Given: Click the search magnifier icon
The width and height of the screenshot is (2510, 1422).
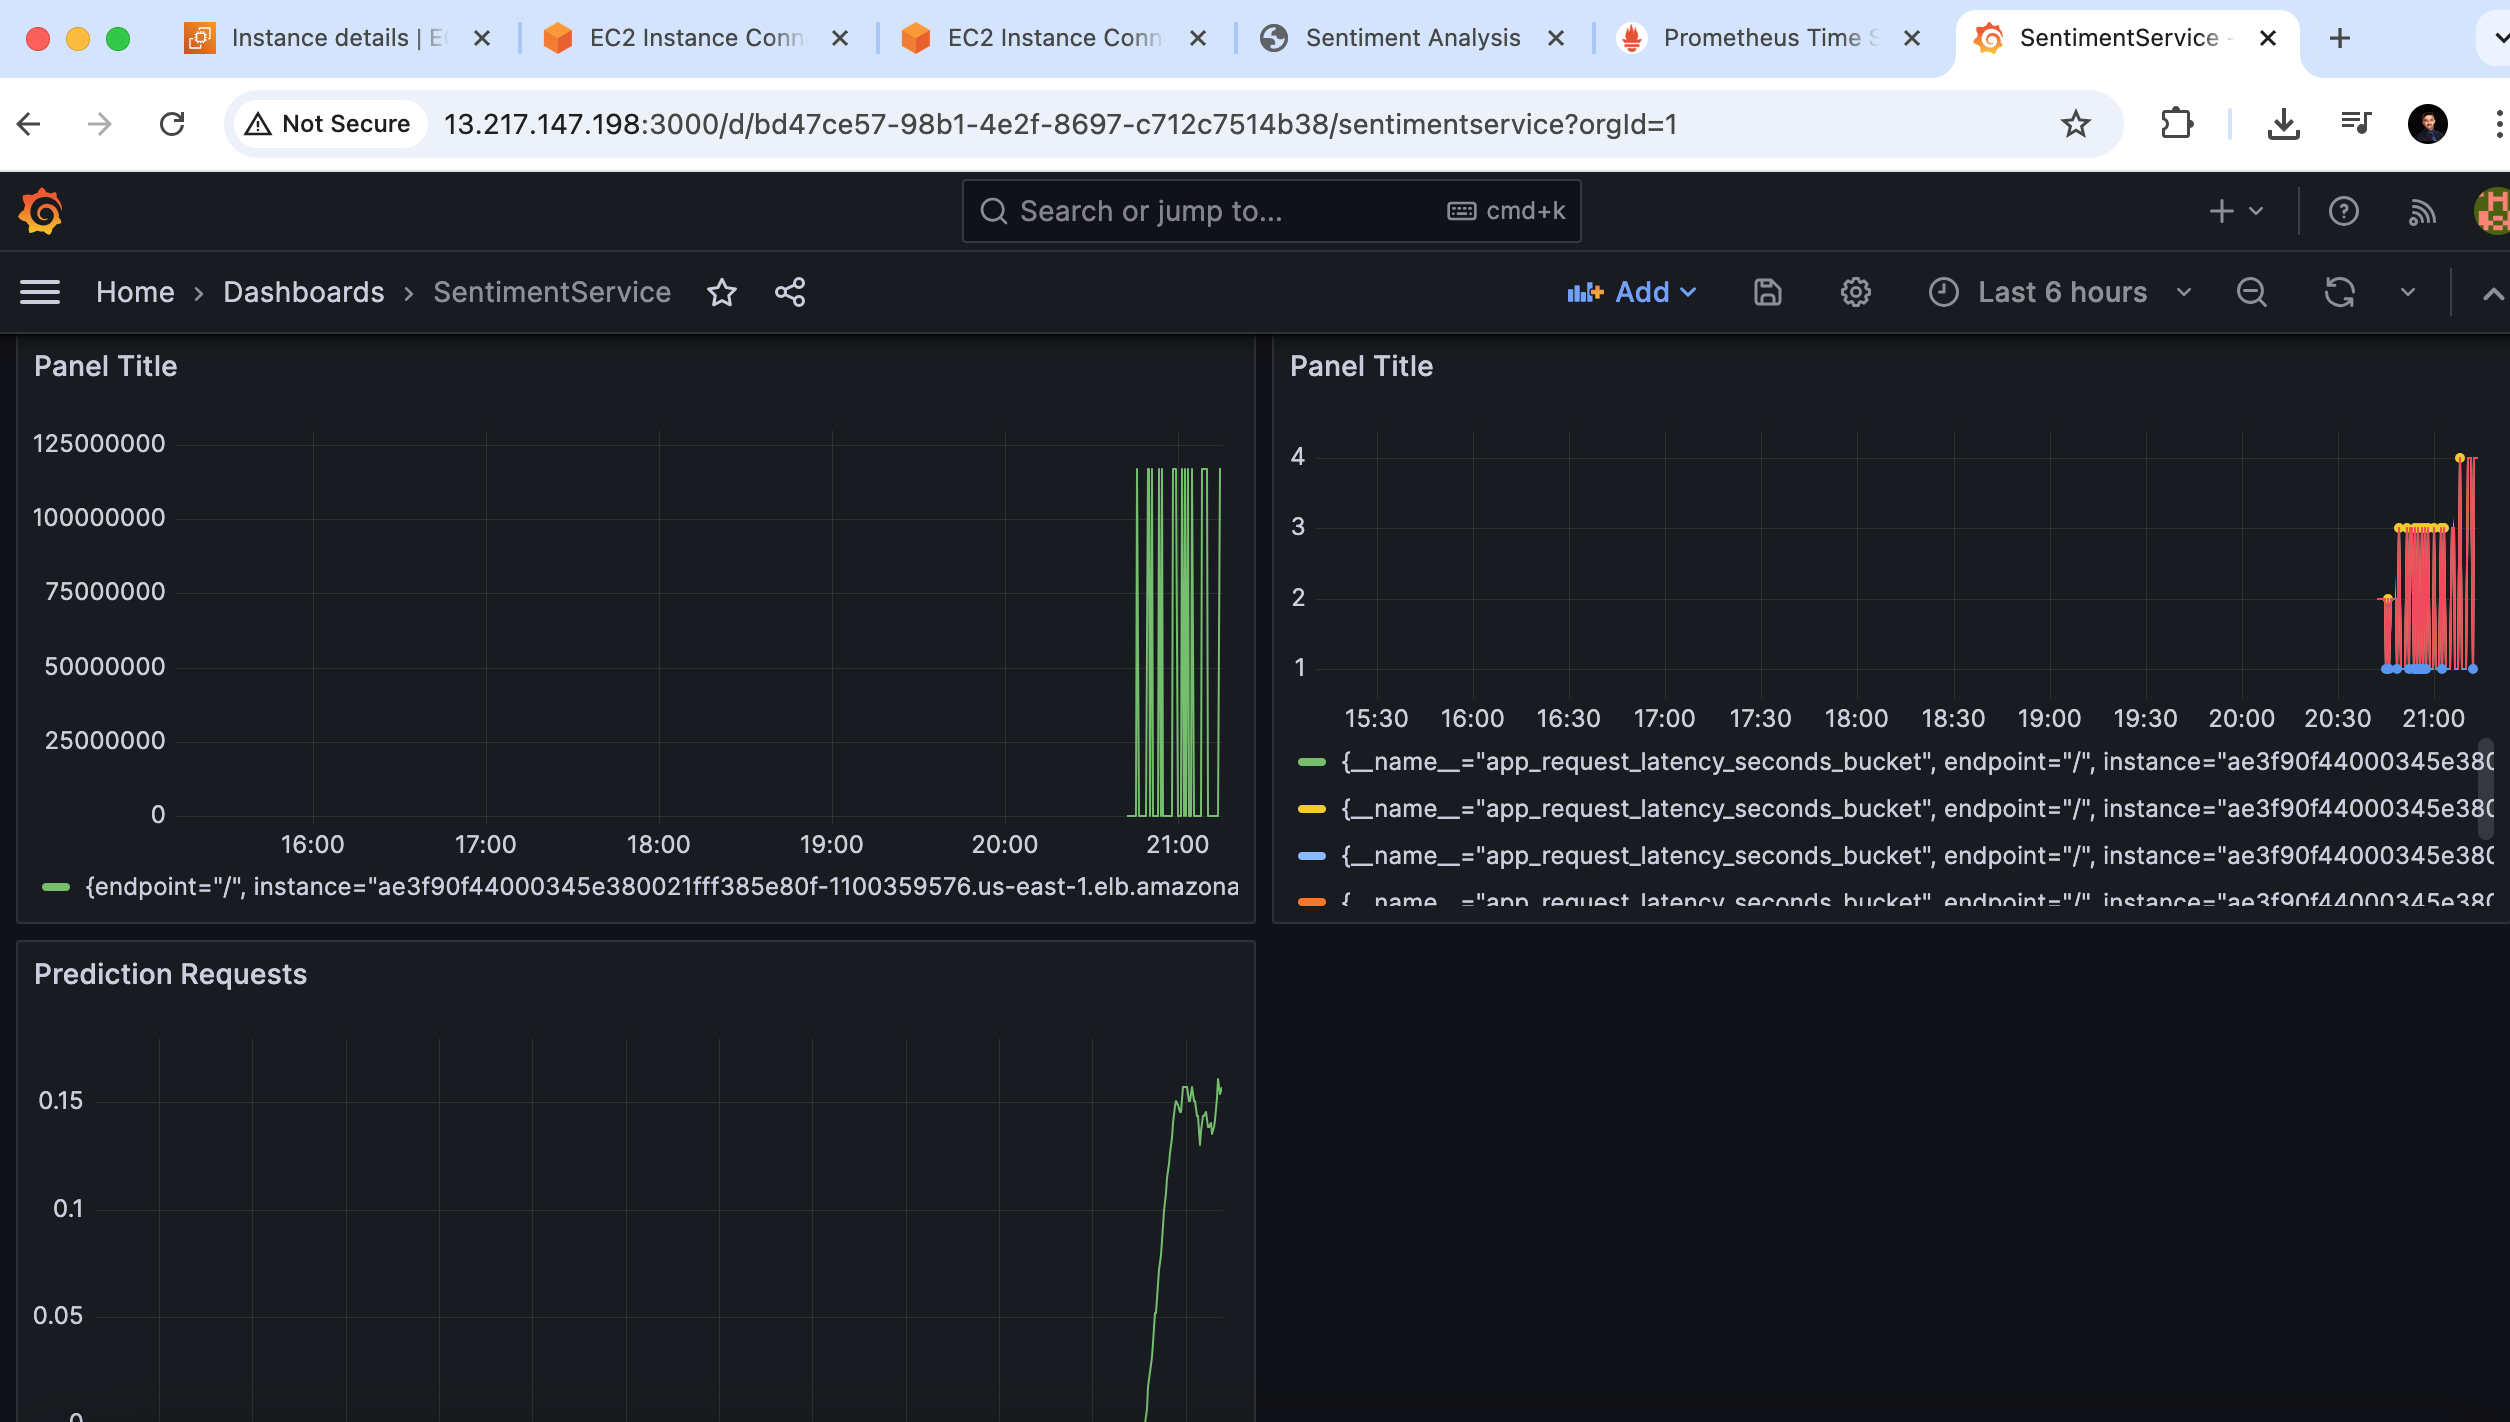Looking at the screenshot, I should coord(993,211).
